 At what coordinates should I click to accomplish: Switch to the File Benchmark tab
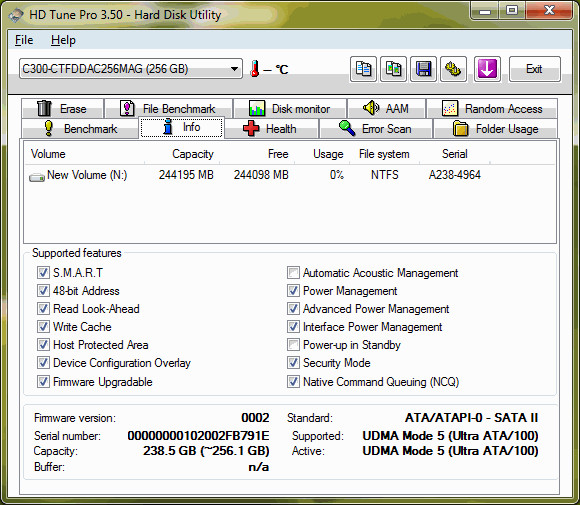point(169,108)
